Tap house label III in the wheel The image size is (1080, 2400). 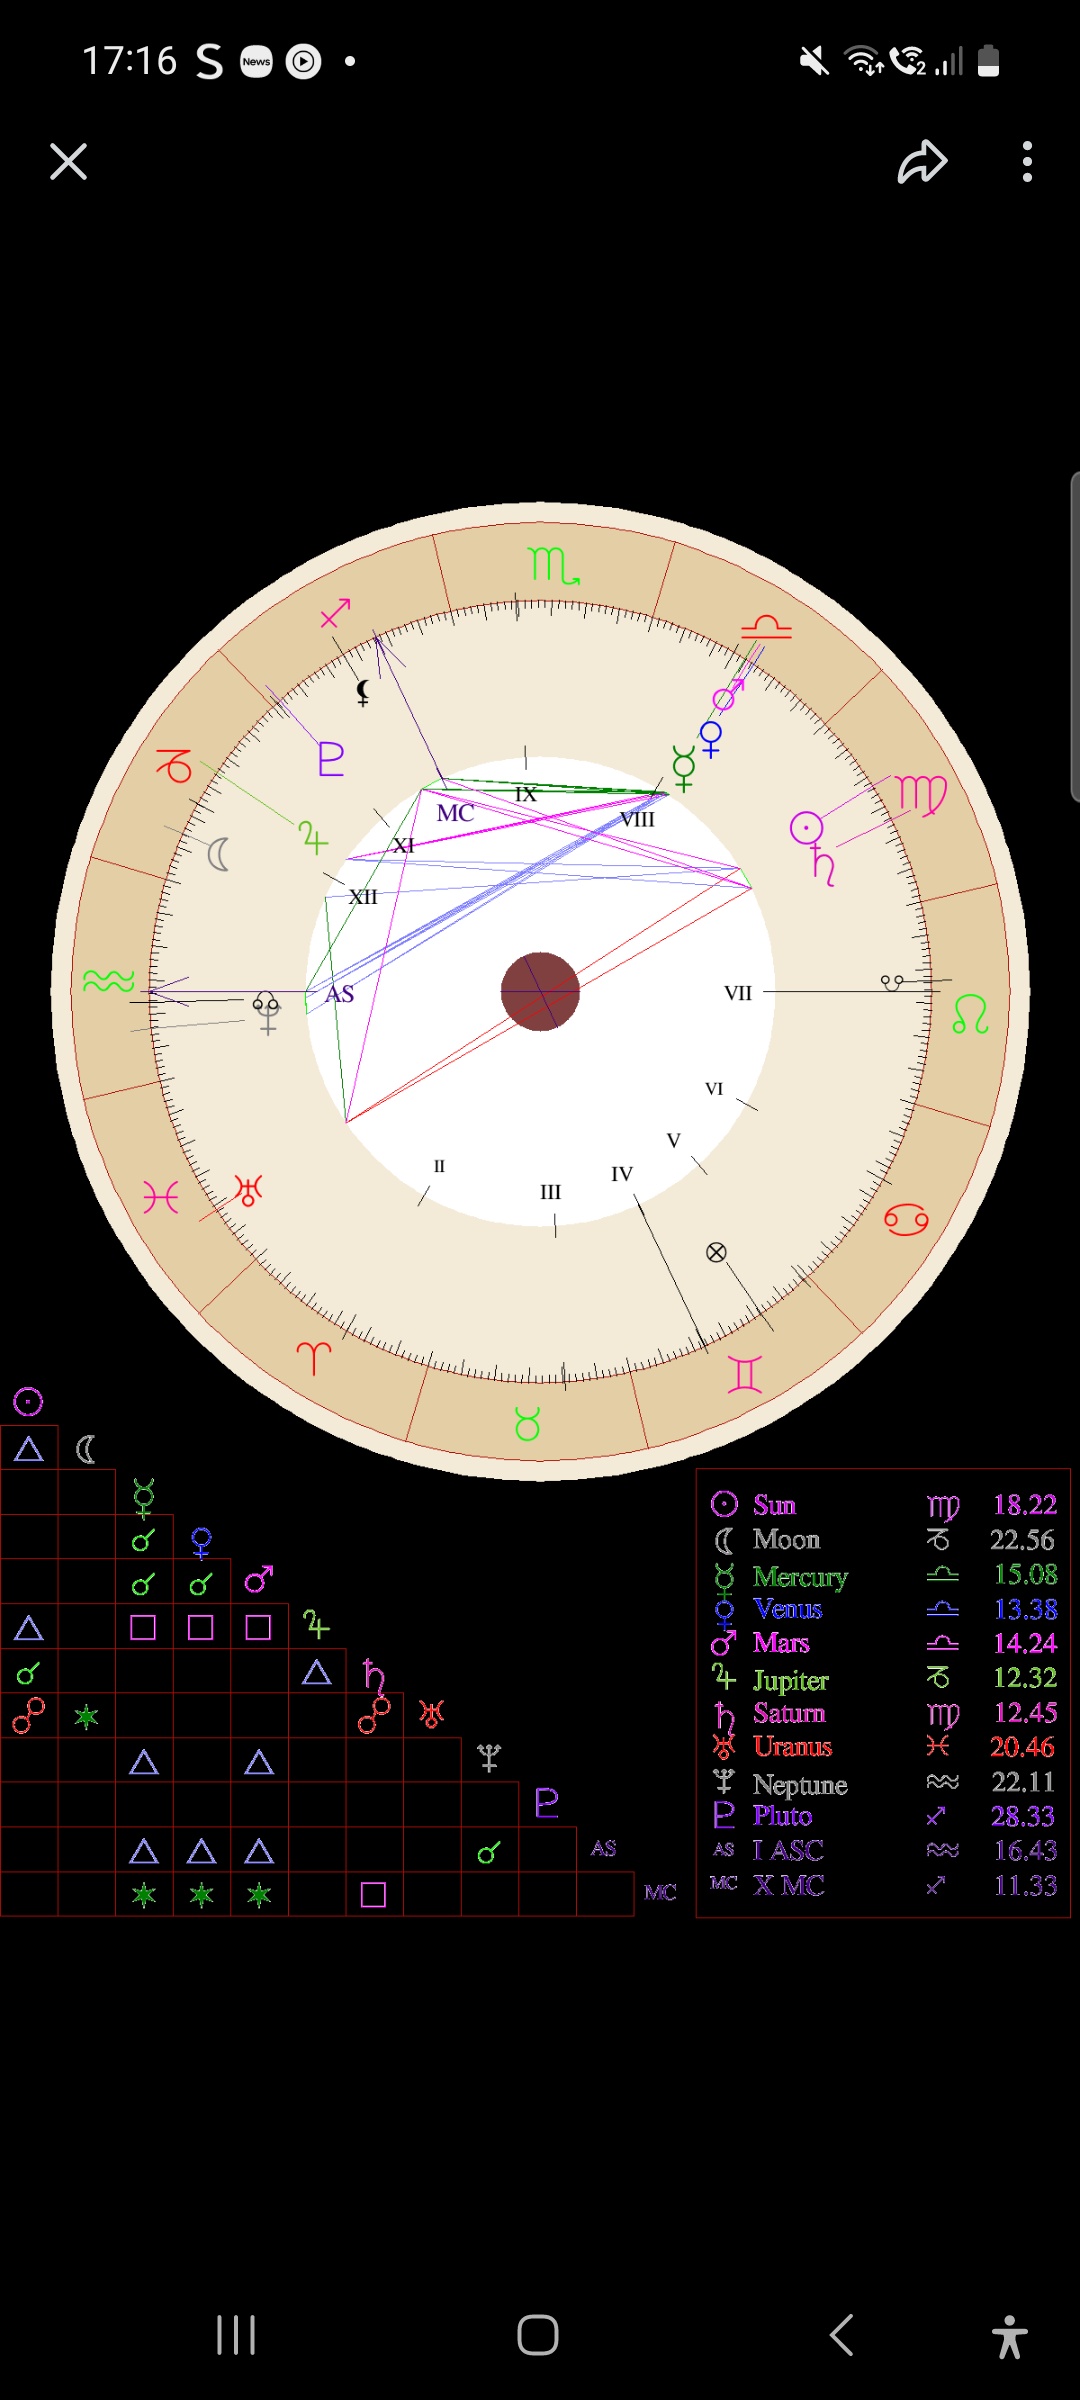pos(551,1192)
